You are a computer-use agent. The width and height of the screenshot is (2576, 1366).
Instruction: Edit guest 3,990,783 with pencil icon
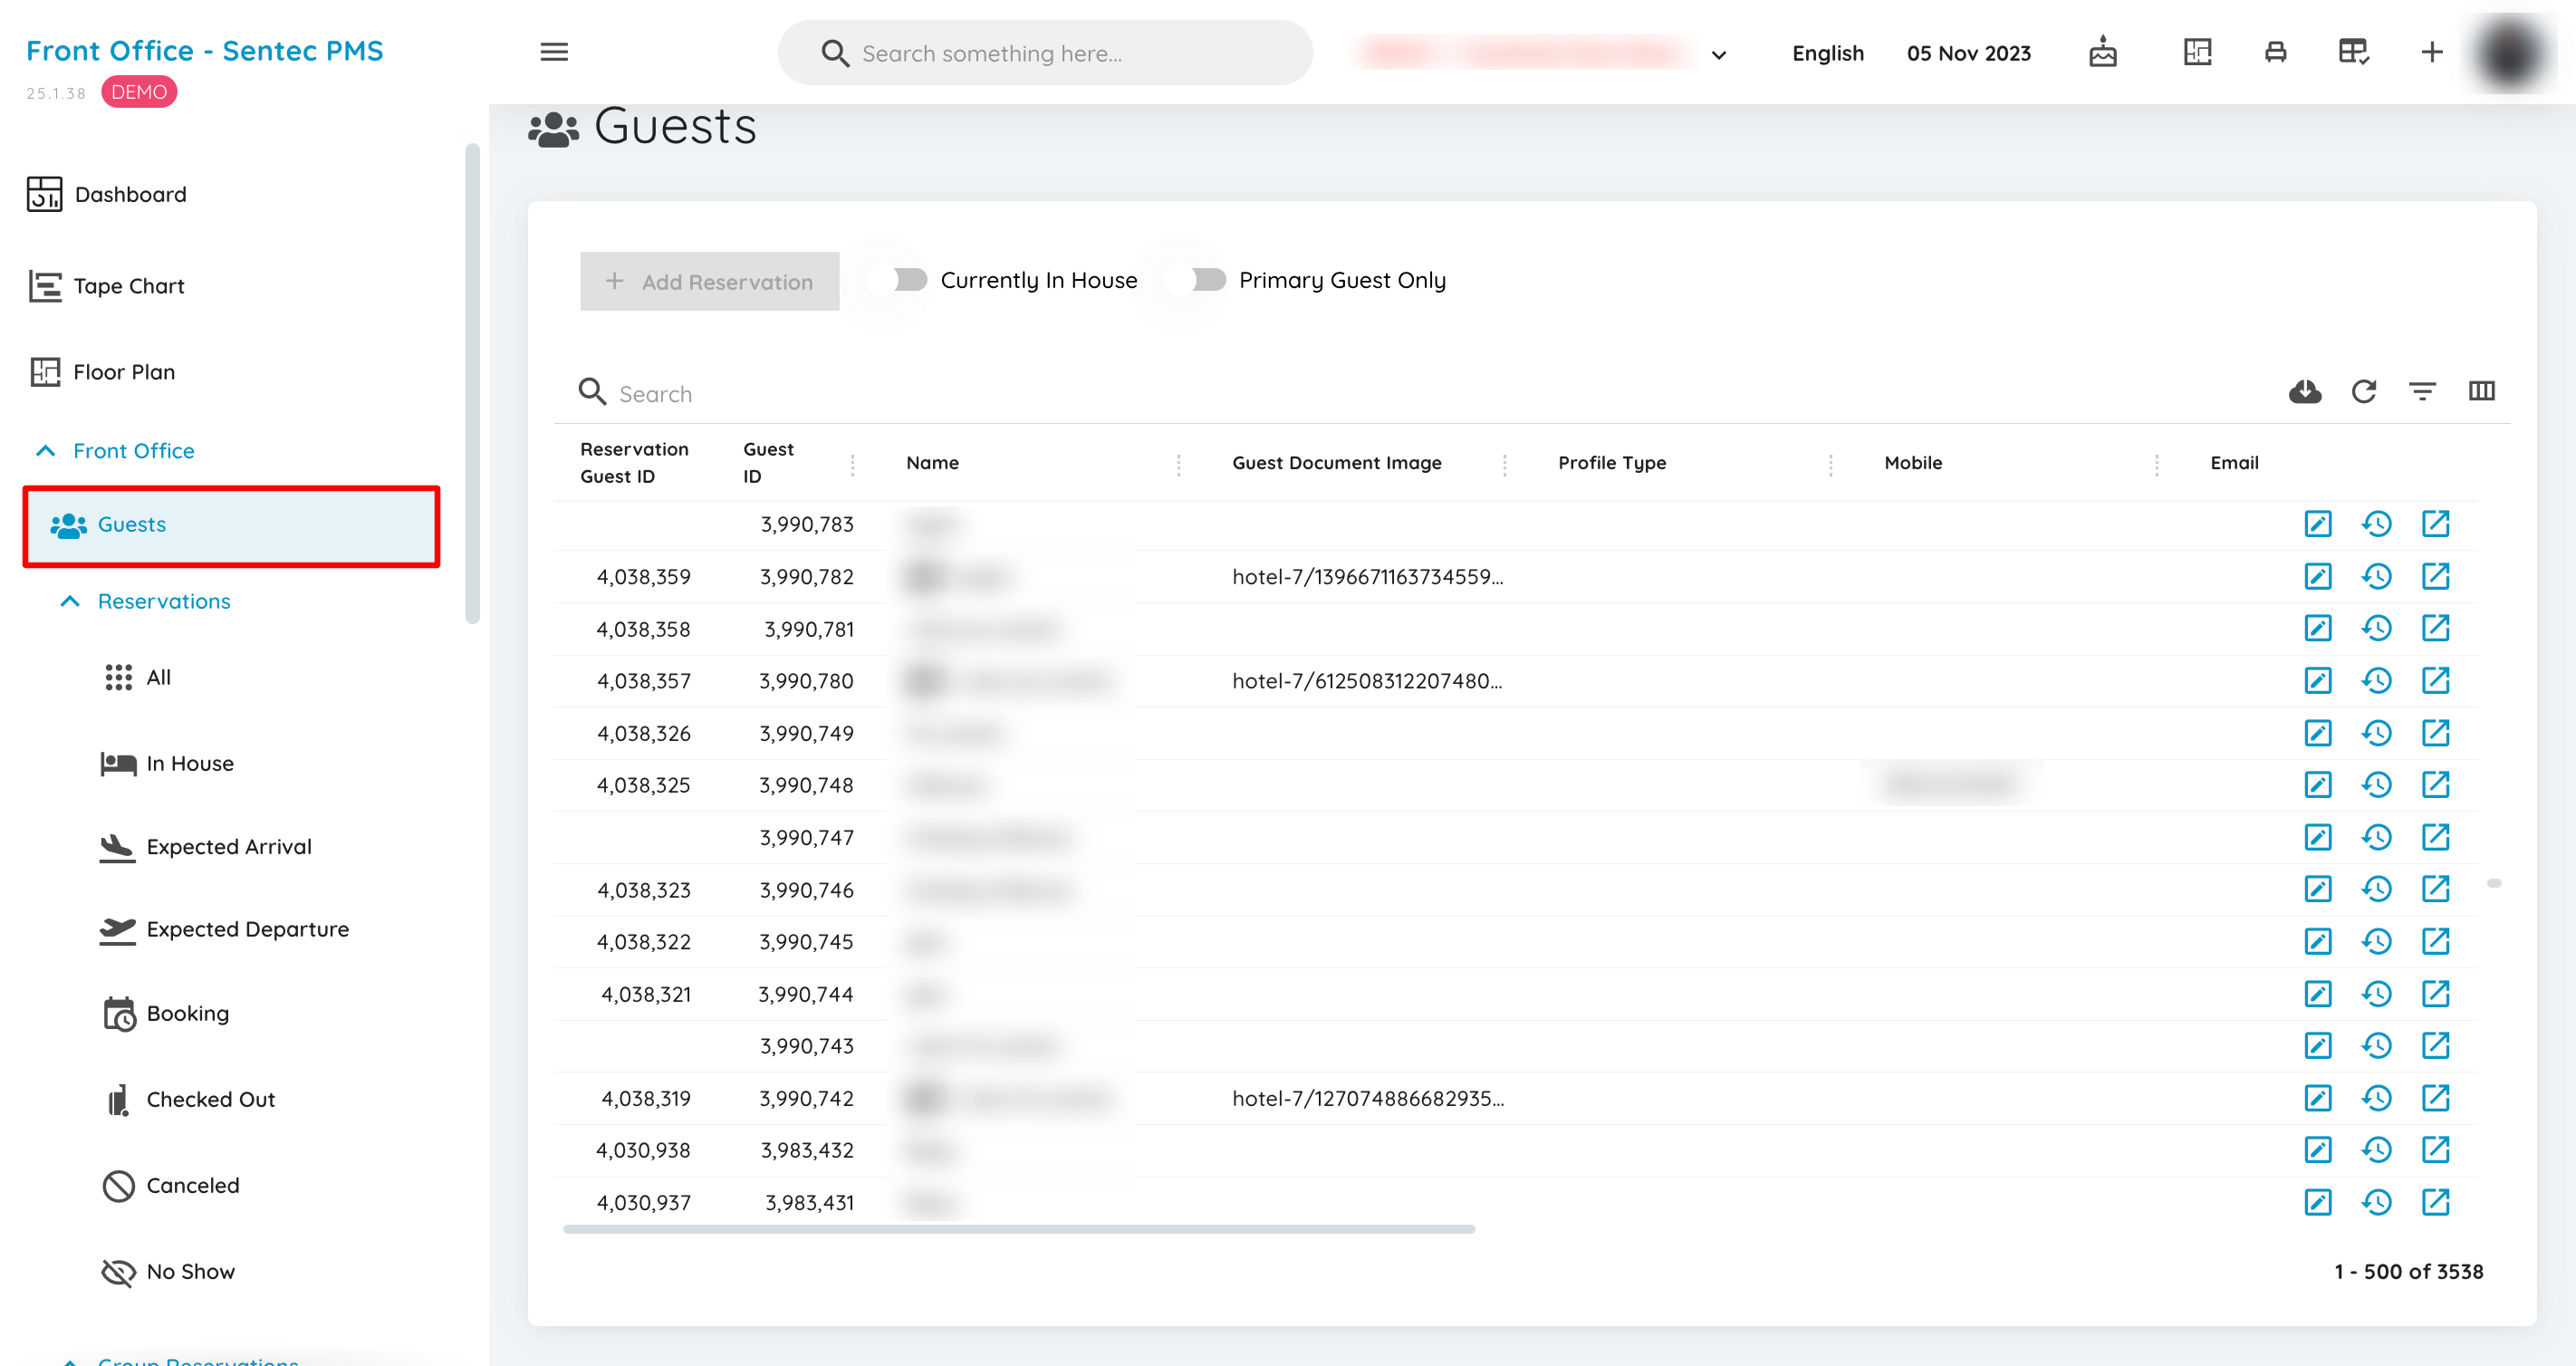pos(2318,524)
